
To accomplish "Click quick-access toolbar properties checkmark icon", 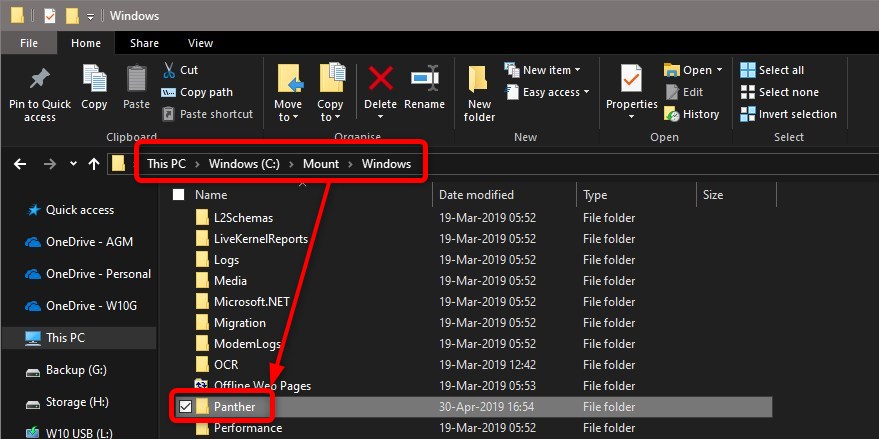I will 50,16.
